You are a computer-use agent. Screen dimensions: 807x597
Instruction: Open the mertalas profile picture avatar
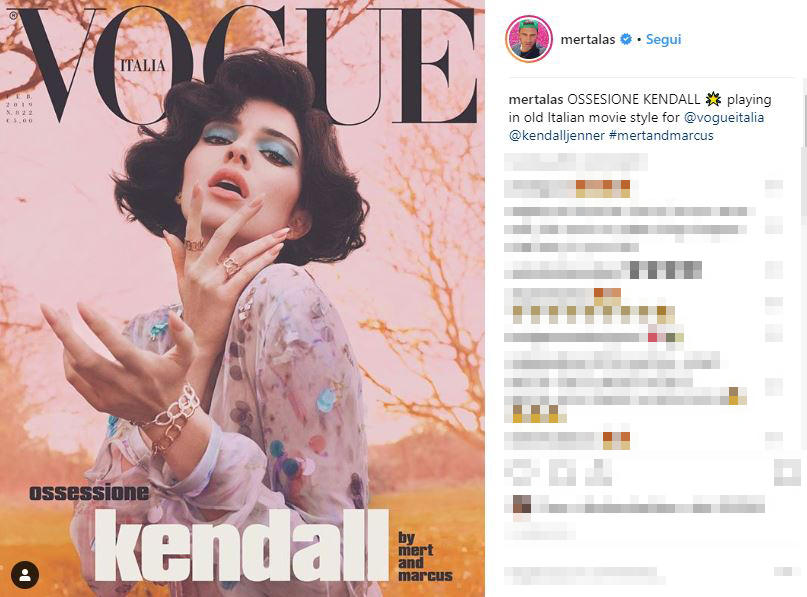click(529, 39)
